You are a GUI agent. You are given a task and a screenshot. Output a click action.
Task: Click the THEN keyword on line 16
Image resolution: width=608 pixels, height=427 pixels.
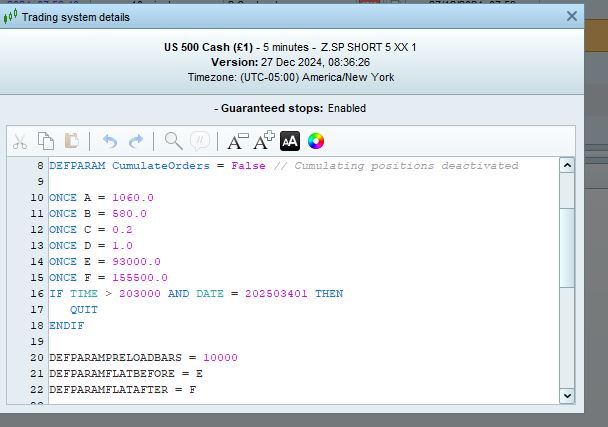point(329,294)
